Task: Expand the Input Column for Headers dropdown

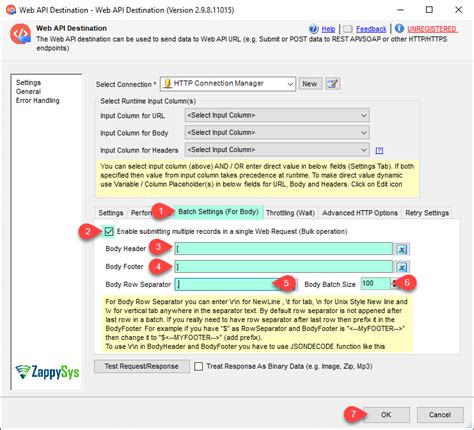Action: 277,150
